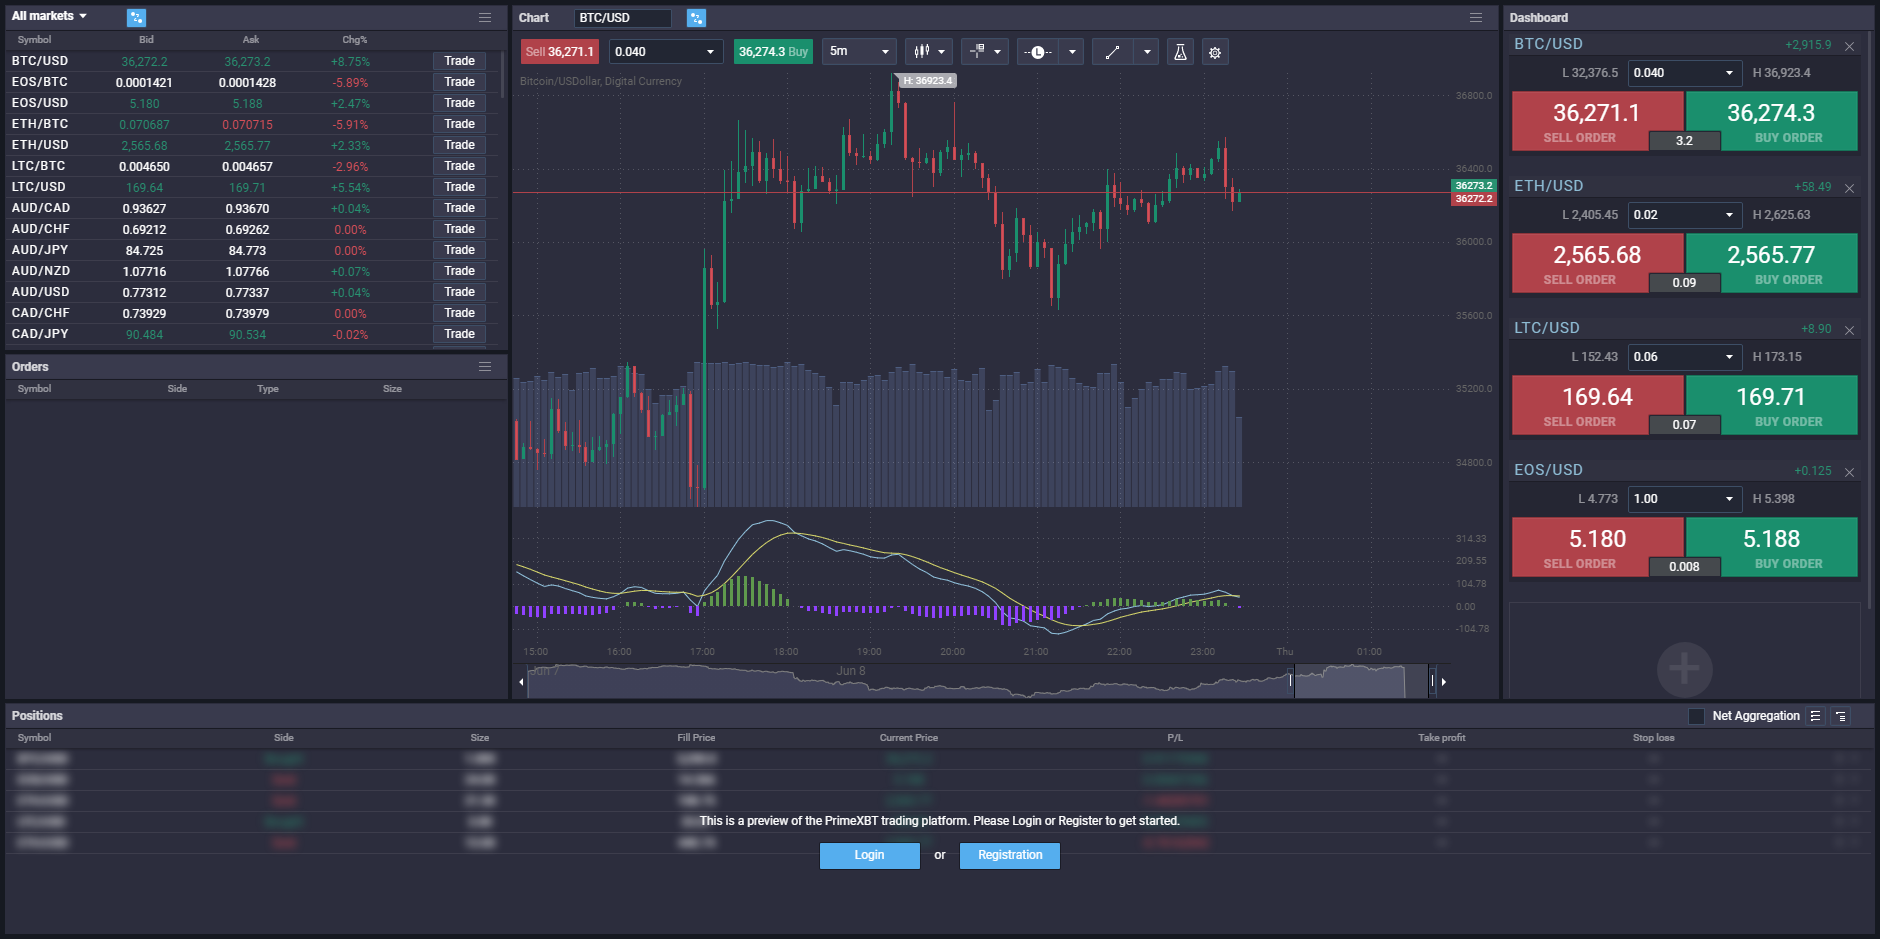Click the blue Registration button
The height and width of the screenshot is (939, 1880).
click(1010, 855)
